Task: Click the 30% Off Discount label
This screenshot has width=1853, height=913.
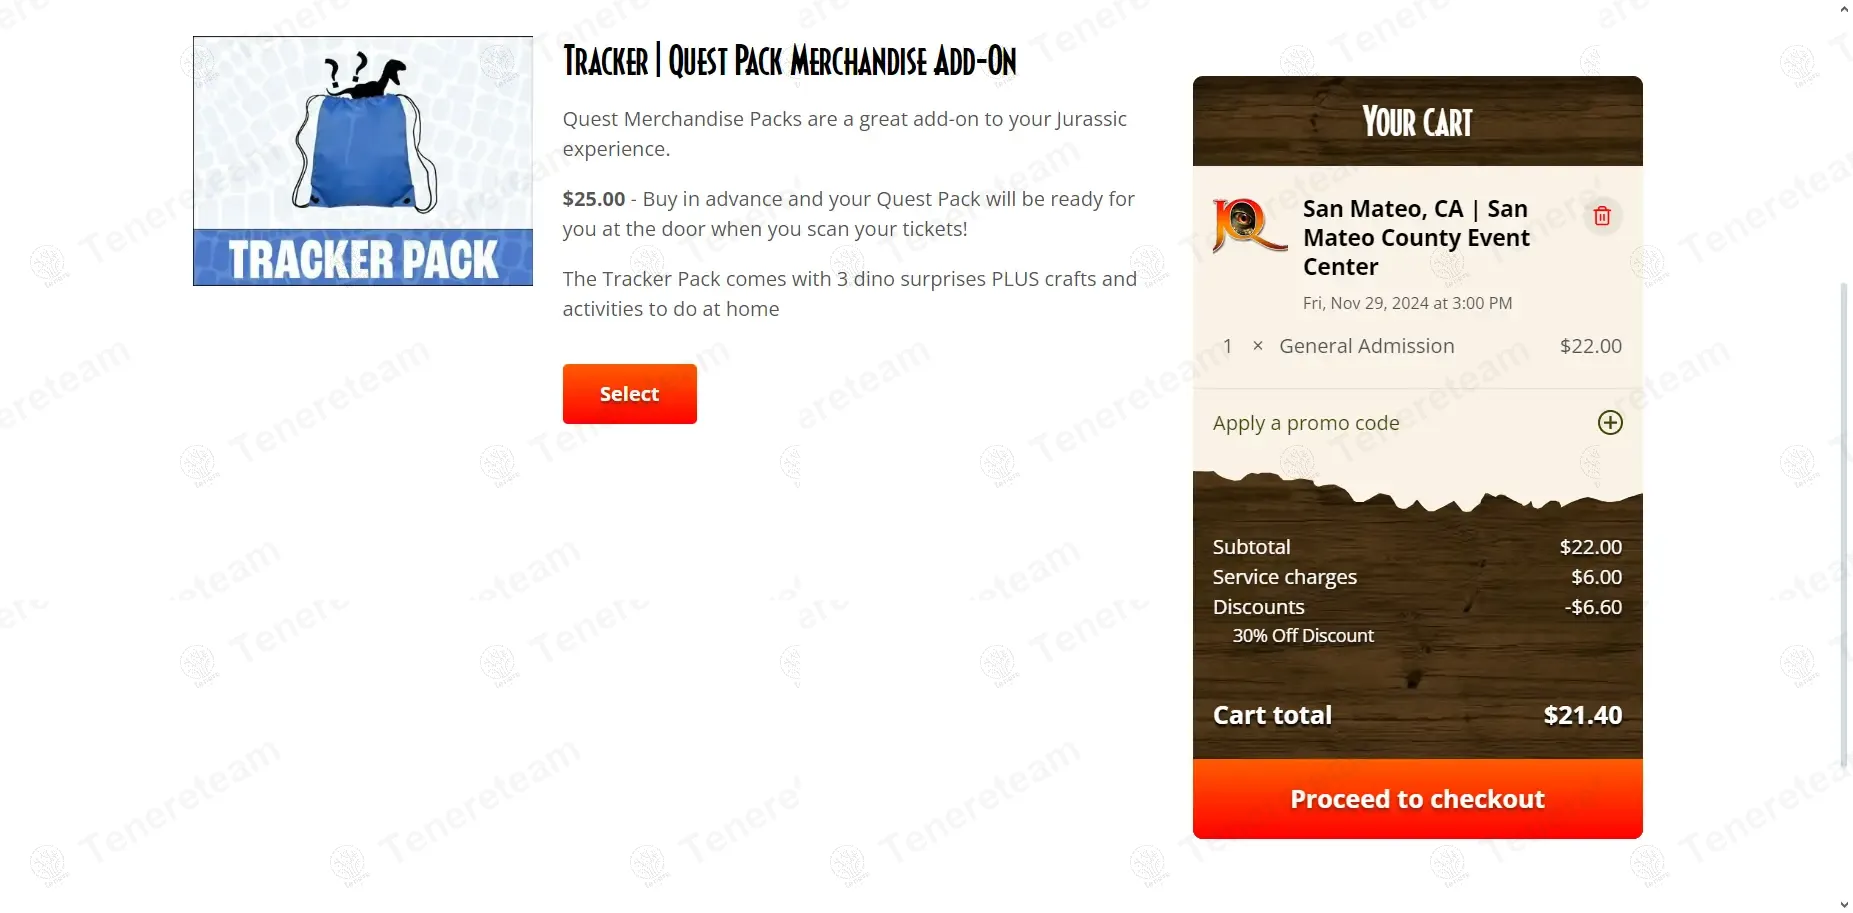Action: point(1303,636)
